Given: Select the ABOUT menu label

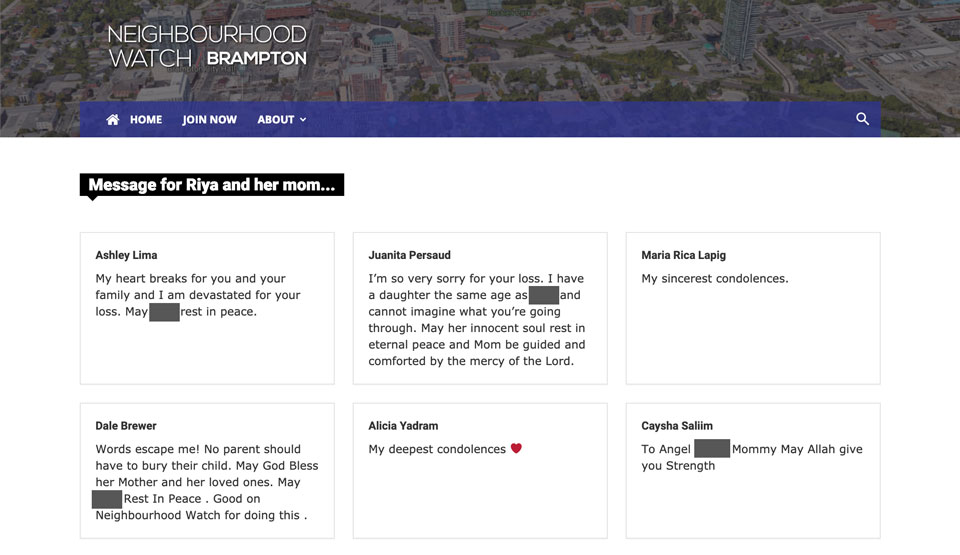Looking at the screenshot, I should (275, 120).
